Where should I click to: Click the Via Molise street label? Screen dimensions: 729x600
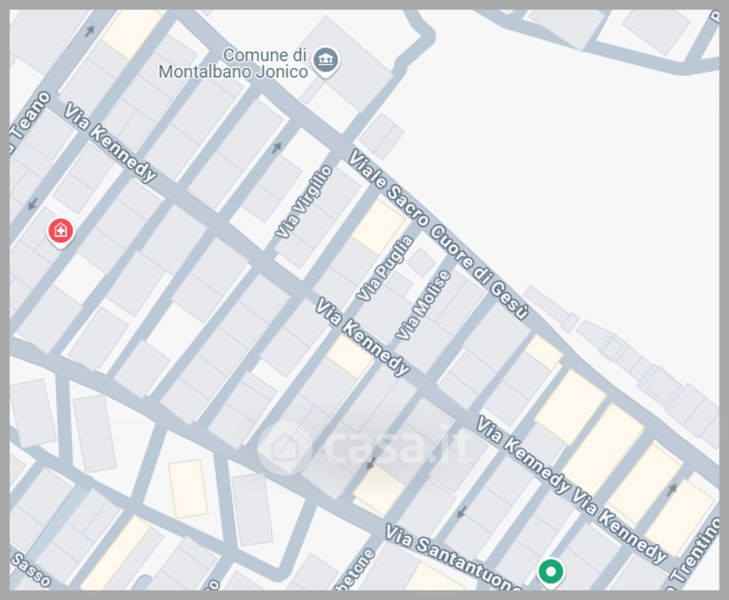pos(424,305)
